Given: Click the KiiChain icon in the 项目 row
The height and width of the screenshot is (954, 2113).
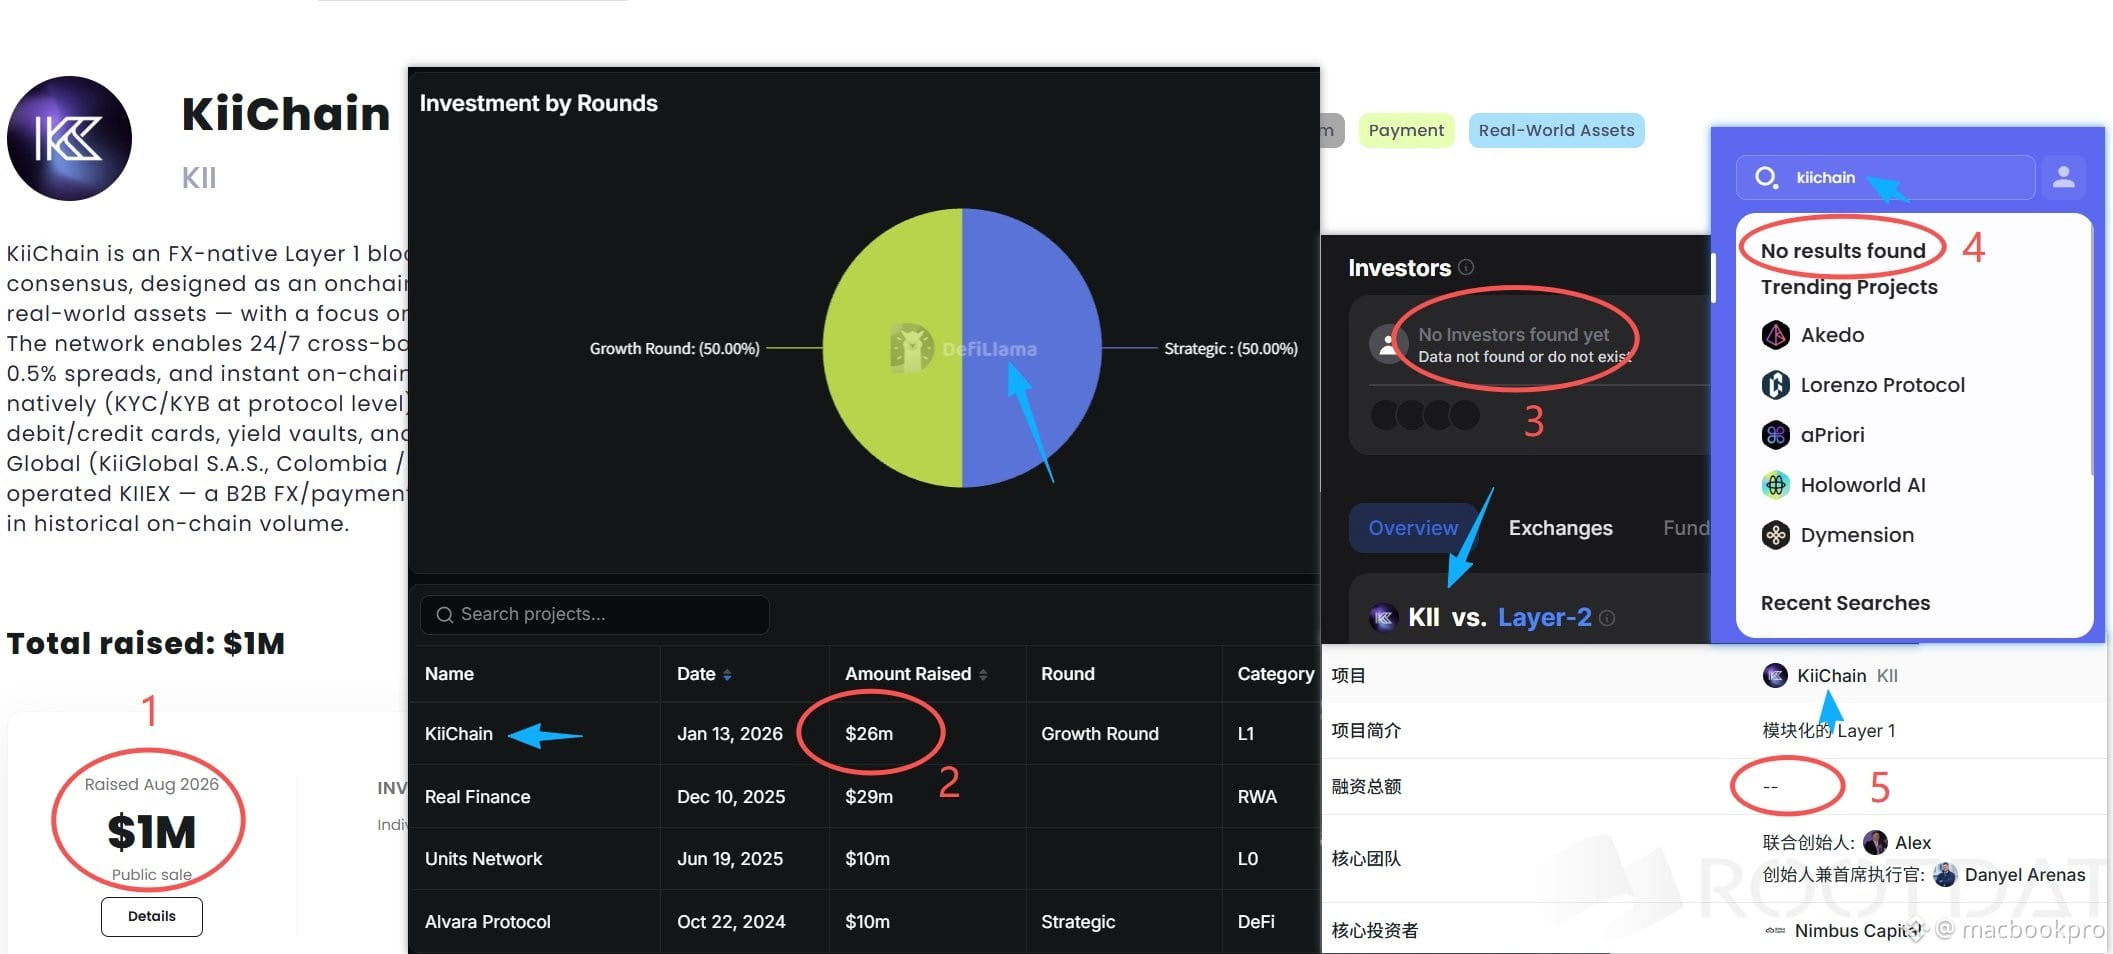Looking at the screenshot, I should (1775, 676).
